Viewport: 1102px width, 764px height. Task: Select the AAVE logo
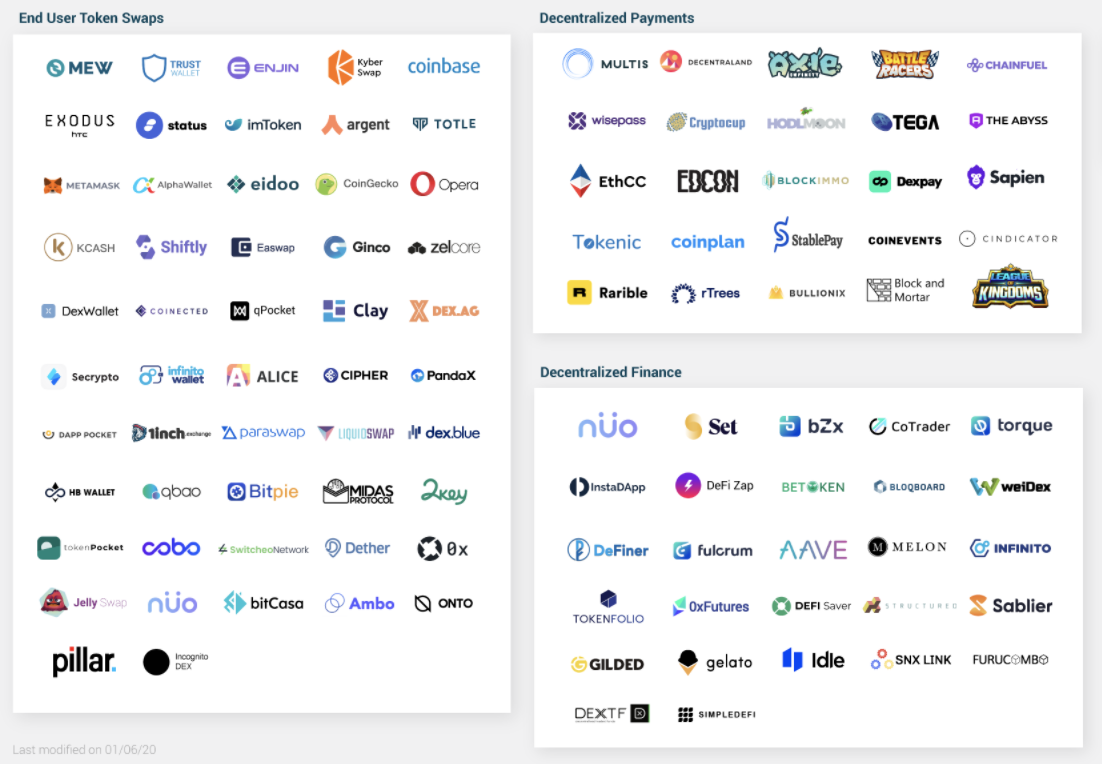point(813,549)
